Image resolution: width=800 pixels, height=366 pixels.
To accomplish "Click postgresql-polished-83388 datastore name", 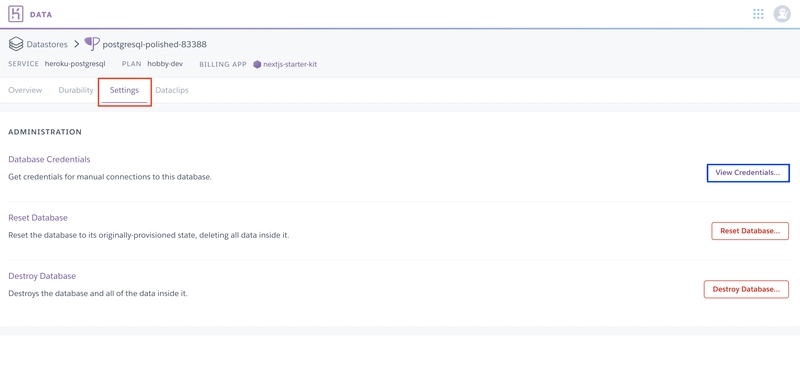I will tap(155, 44).
